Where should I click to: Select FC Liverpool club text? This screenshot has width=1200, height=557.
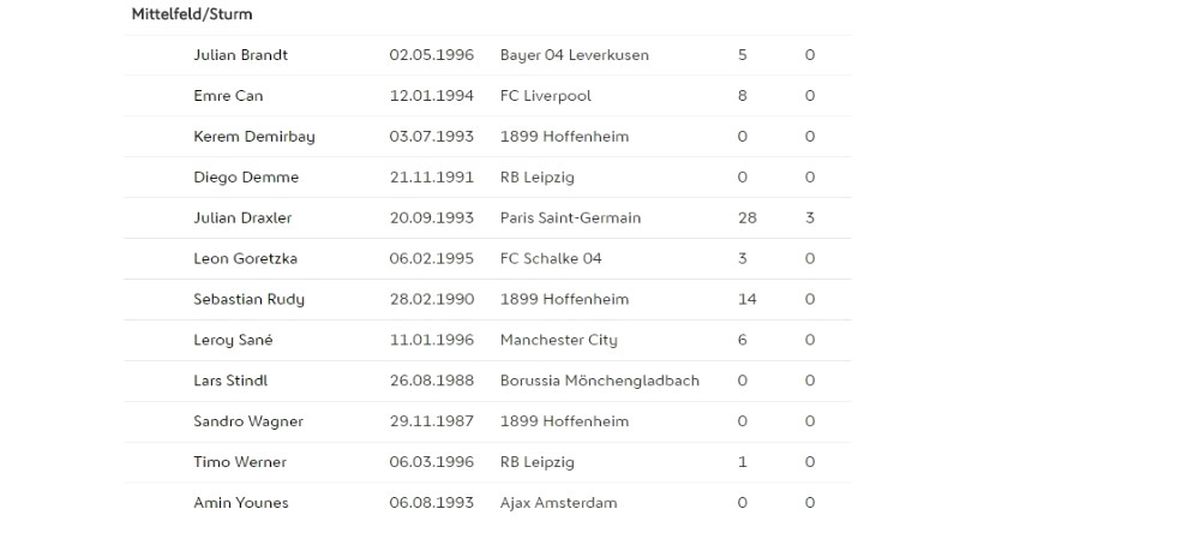(545, 96)
